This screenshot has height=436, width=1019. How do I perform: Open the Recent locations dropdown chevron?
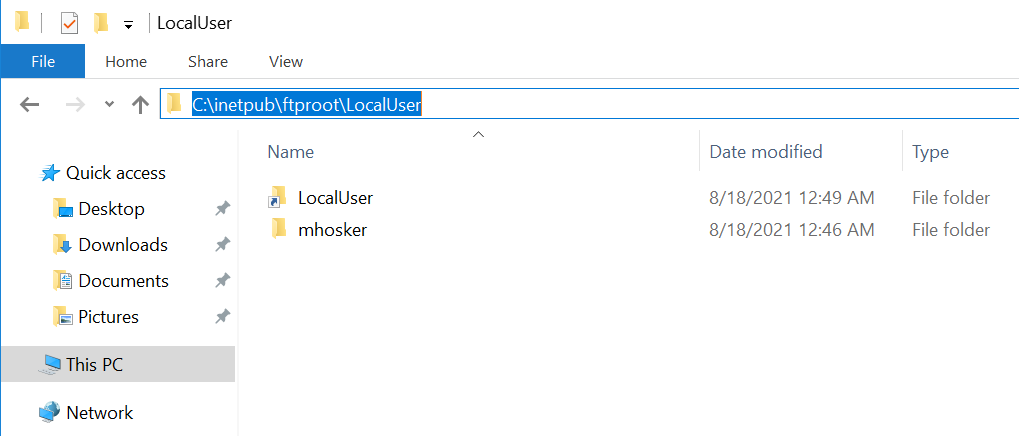[x=109, y=104]
